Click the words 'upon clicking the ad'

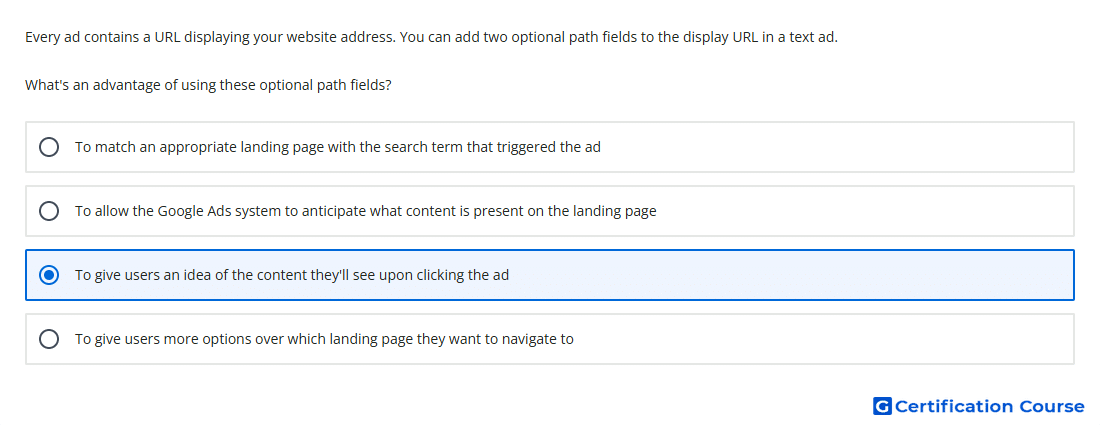(444, 275)
